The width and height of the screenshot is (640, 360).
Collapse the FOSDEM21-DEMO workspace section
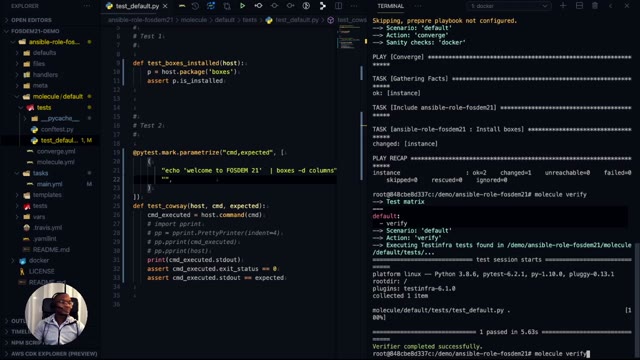click(35, 31)
